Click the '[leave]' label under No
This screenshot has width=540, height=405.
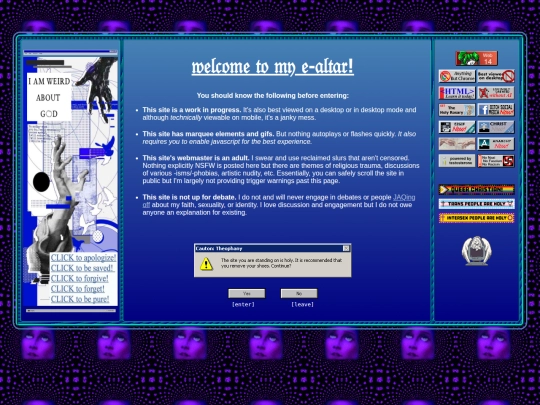pyautogui.click(x=302, y=304)
